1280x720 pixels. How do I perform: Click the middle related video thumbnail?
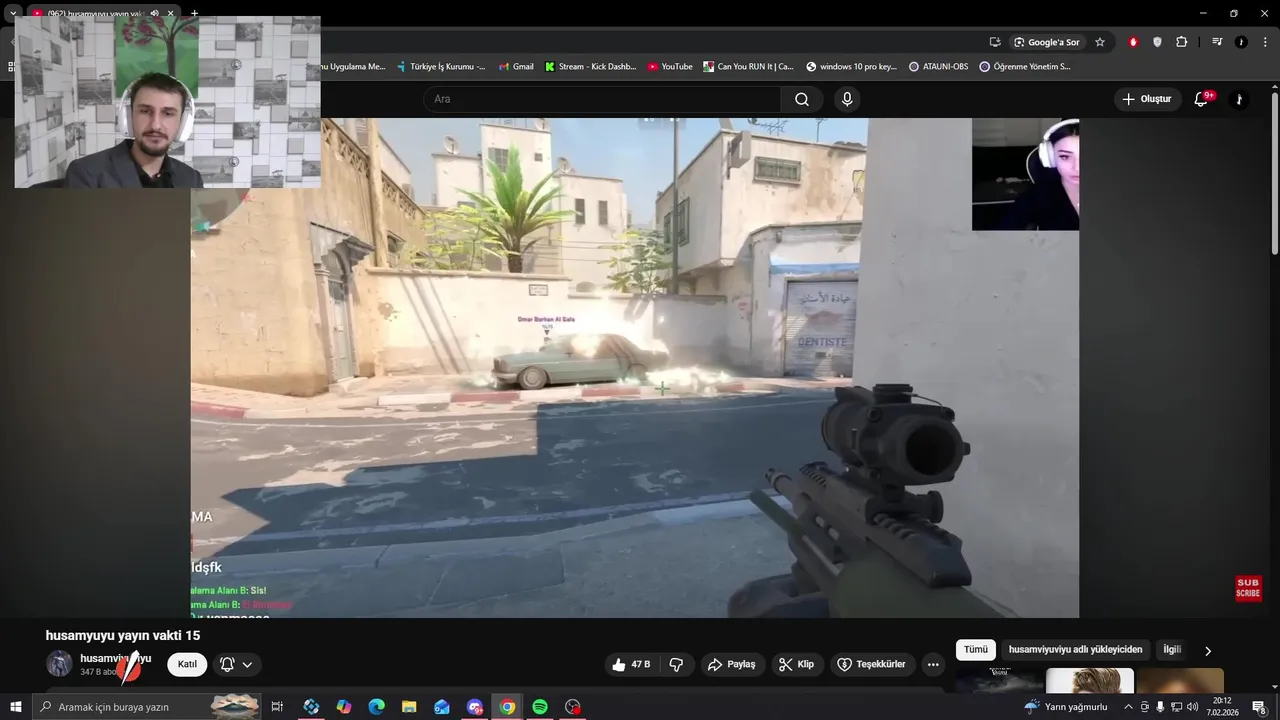point(1090,680)
